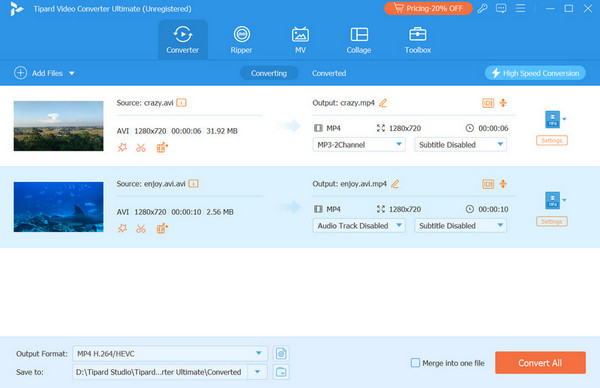Switch to the Ripper tab
This screenshot has height=388, width=600.
(x=241, y=40)
